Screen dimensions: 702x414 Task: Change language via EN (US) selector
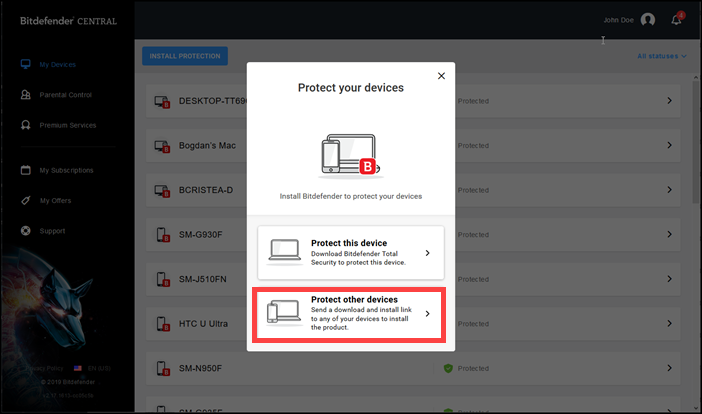(99, 368)
